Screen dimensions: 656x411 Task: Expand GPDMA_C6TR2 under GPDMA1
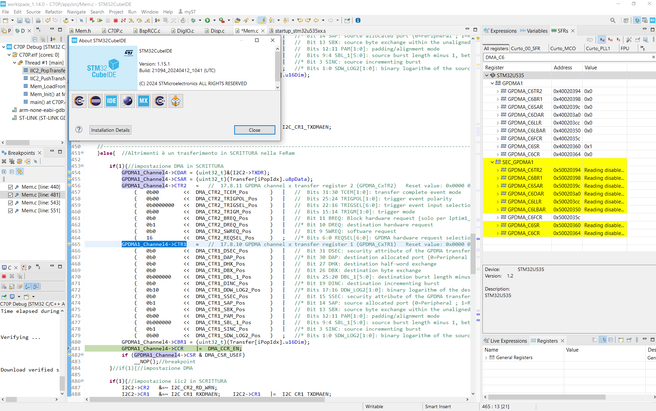click(497, 91)
